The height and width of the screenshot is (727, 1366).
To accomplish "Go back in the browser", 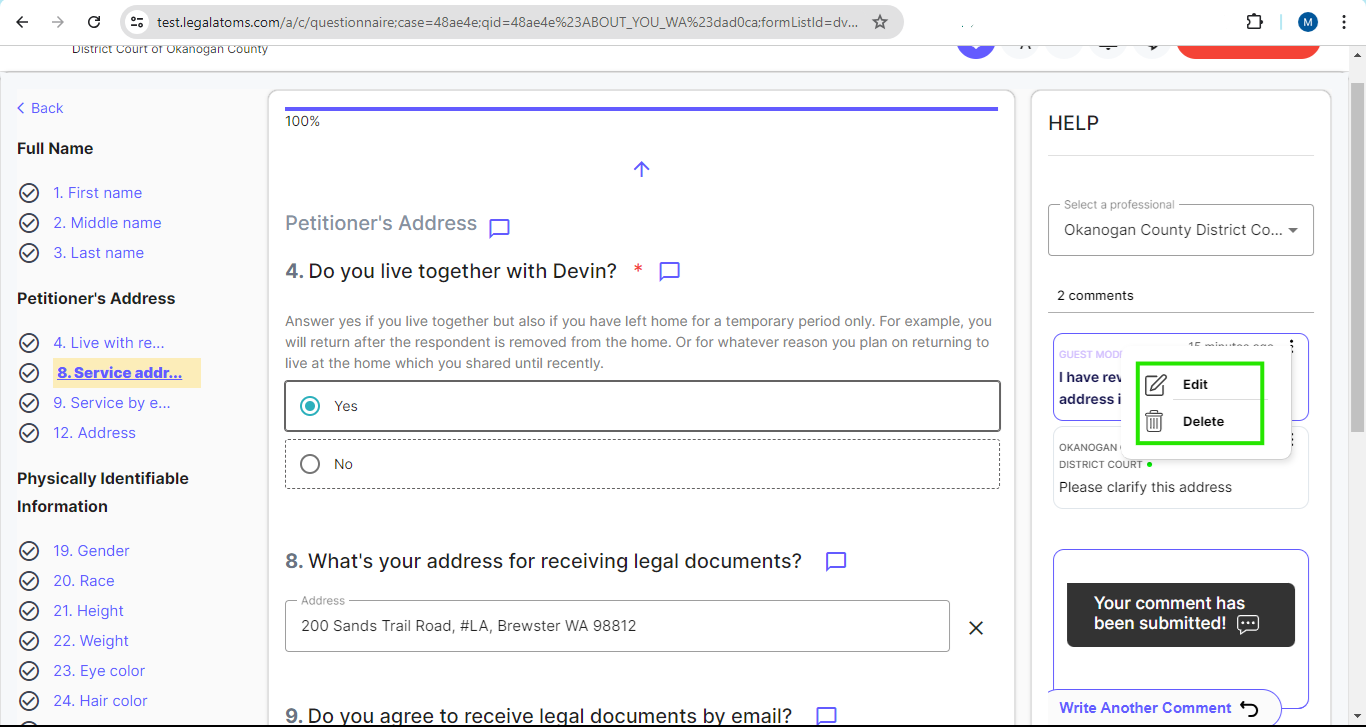I will [x=23, y=21].
